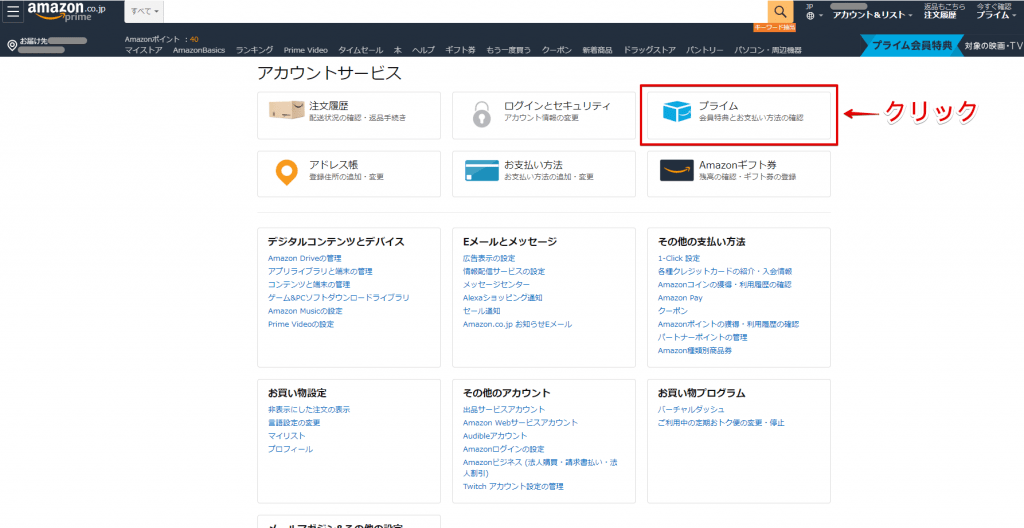The image size is (1024, 528).
Task: Open 言語設定の変更 link
Action: coord(294,422)
